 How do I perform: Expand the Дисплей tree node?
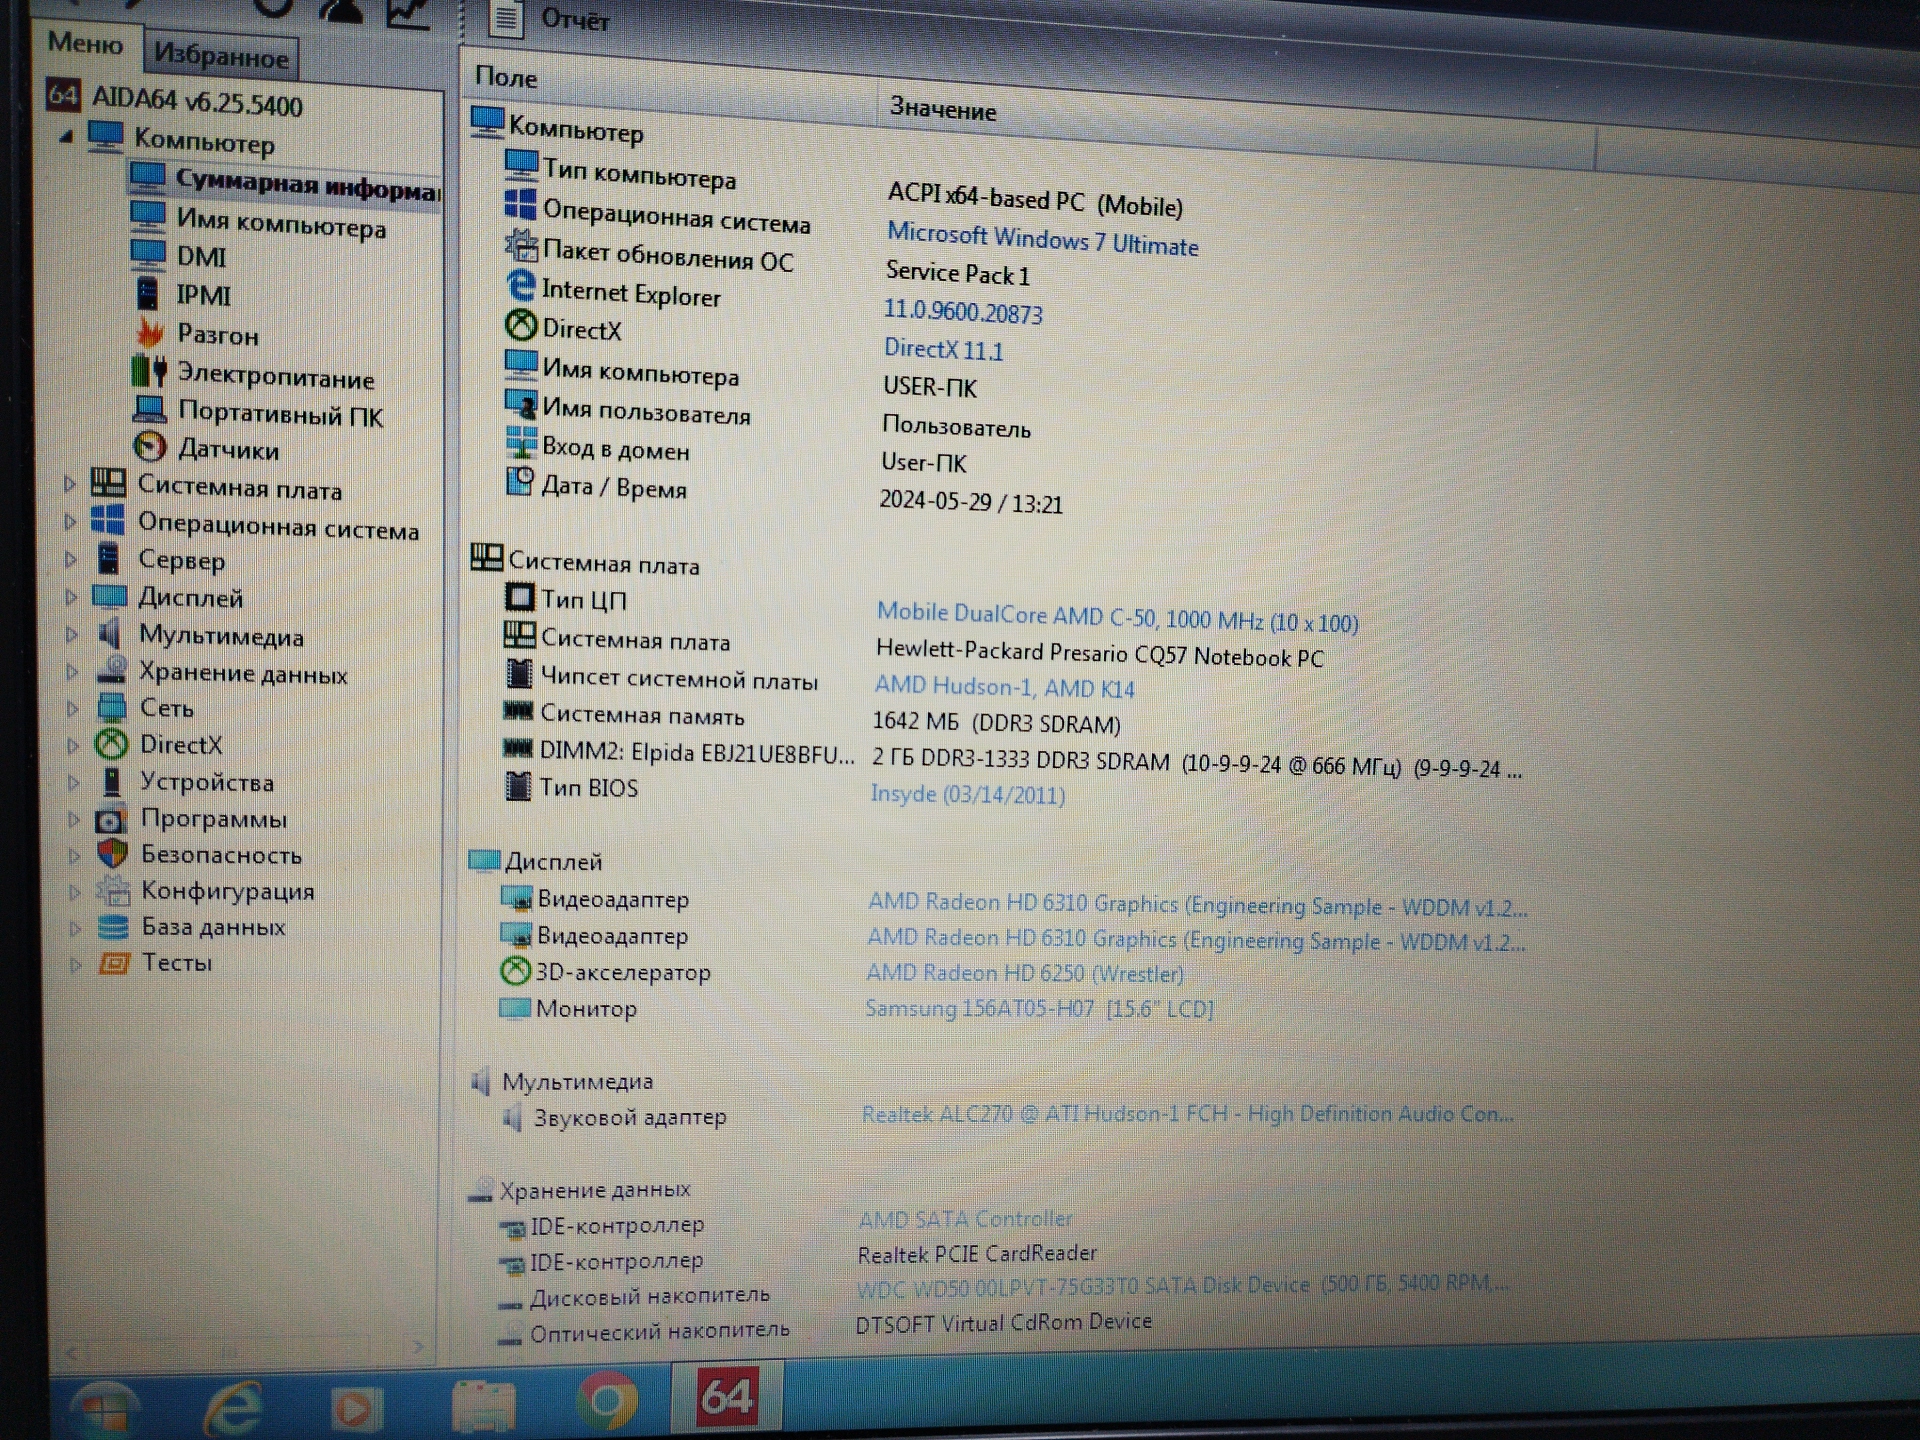point(71,597)
